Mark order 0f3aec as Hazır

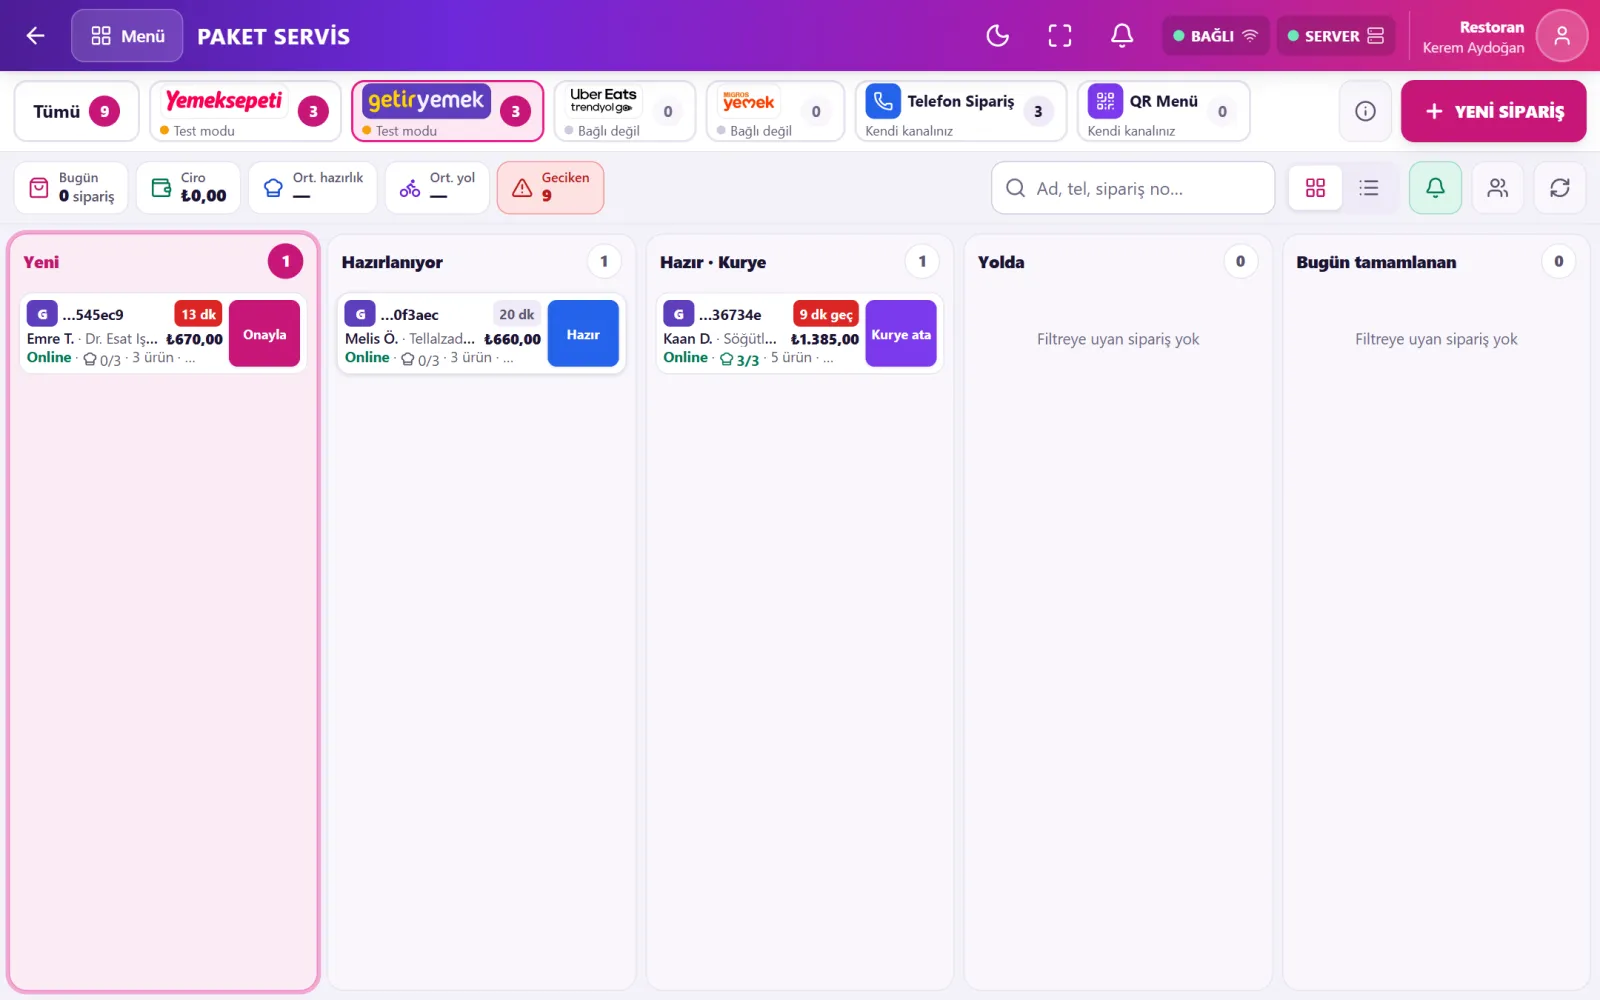583,334
